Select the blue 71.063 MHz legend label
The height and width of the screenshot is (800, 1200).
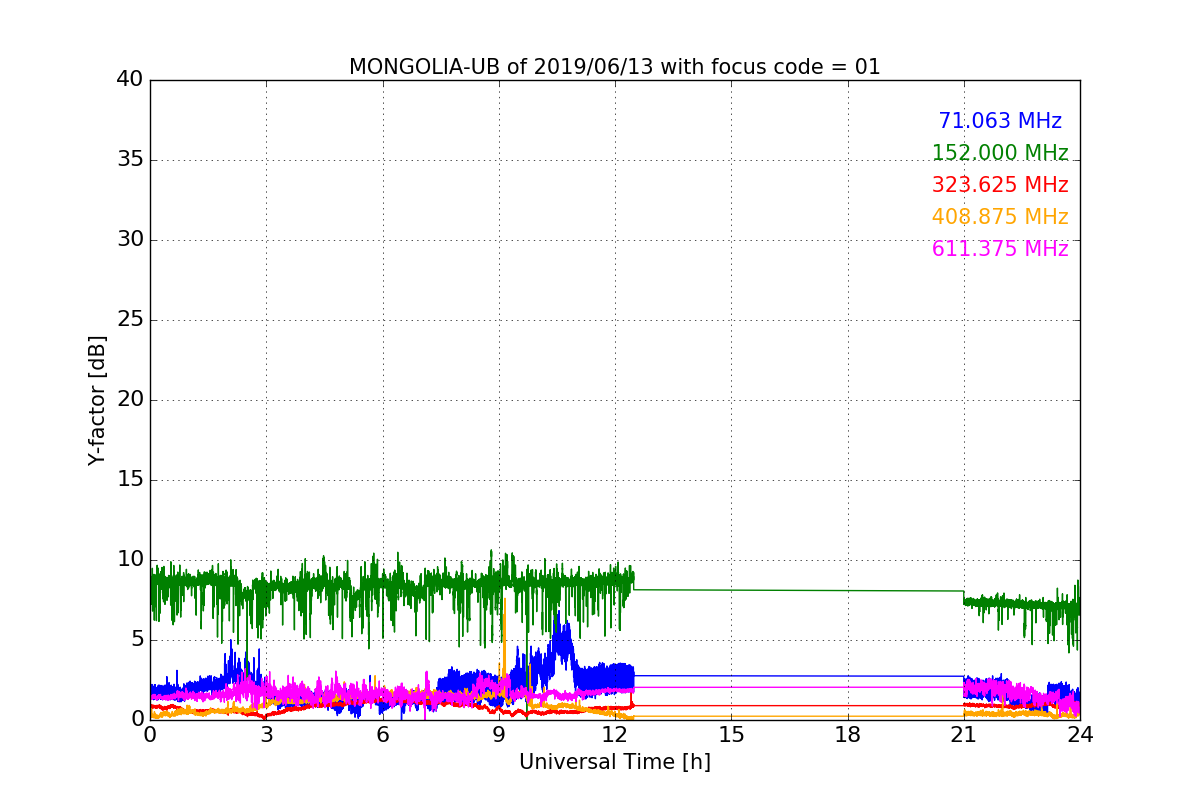[x=1000, y=121]
